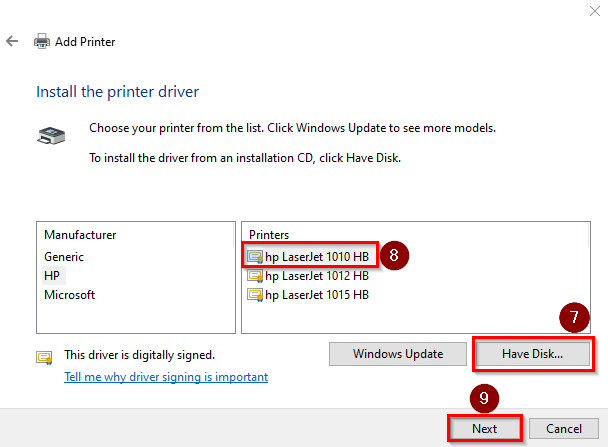The height and width of the screenshot is (447, 608).
Task: Select HP in the Manufacturer list
Action: click(x=53, y=275)
